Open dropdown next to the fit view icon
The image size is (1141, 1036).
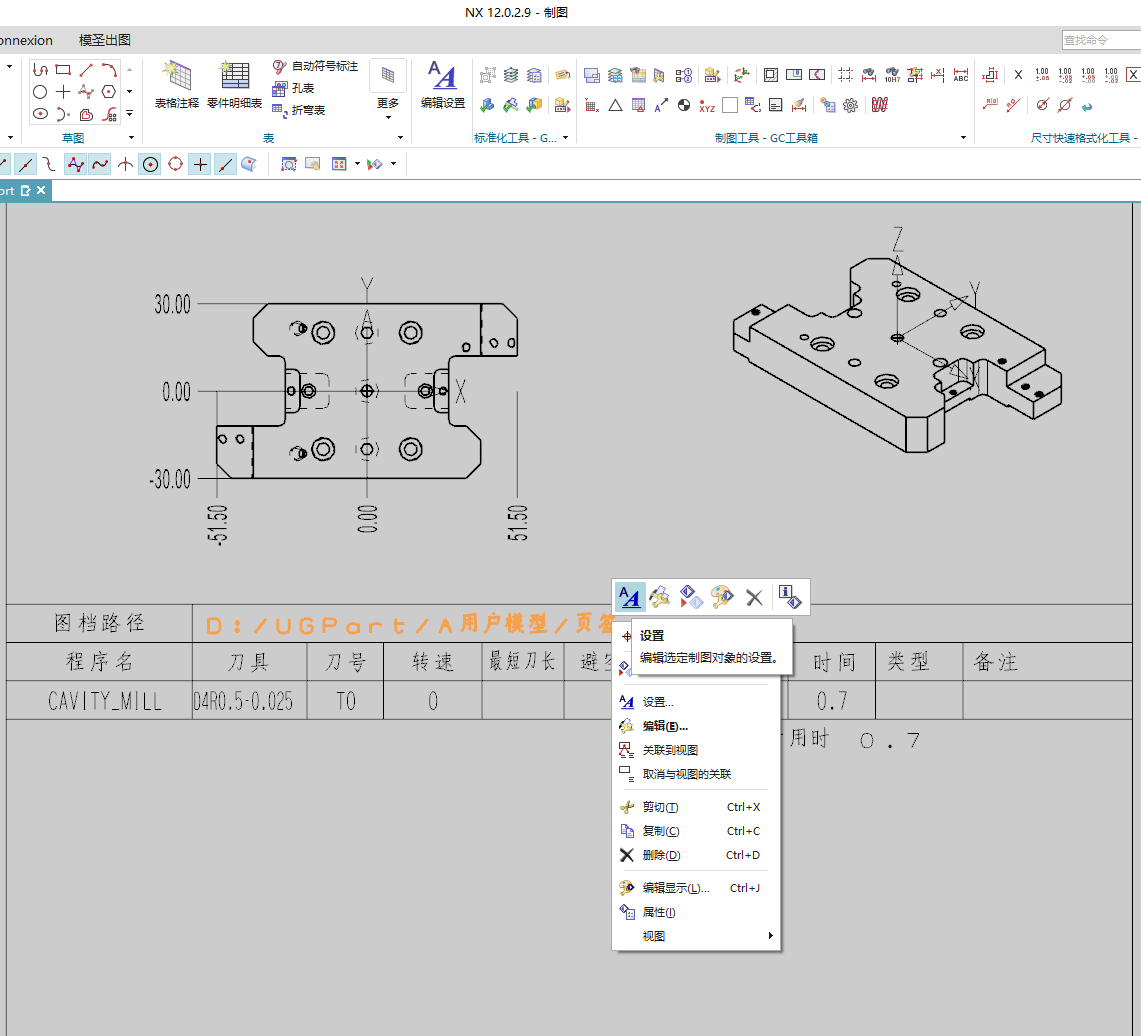point(357,164)
